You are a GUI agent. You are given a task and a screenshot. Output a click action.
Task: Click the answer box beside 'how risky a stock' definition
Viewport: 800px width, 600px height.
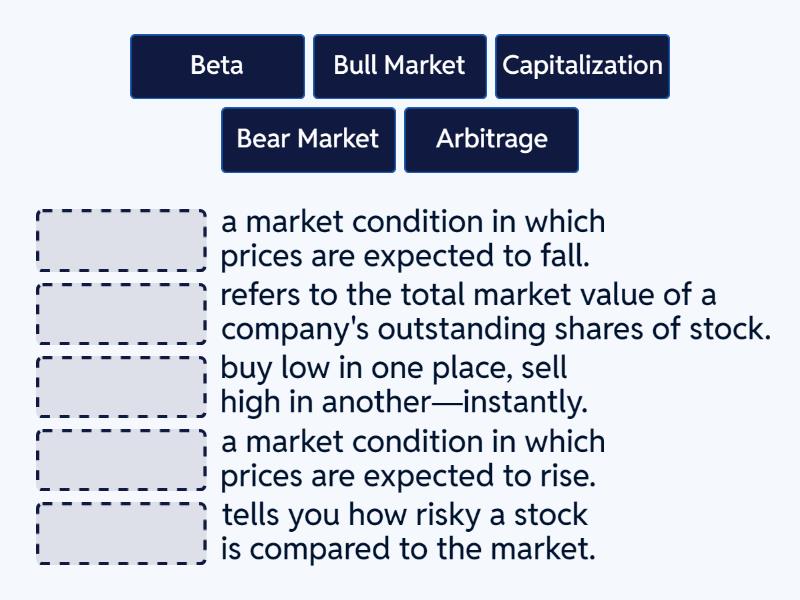coord(120,533)
